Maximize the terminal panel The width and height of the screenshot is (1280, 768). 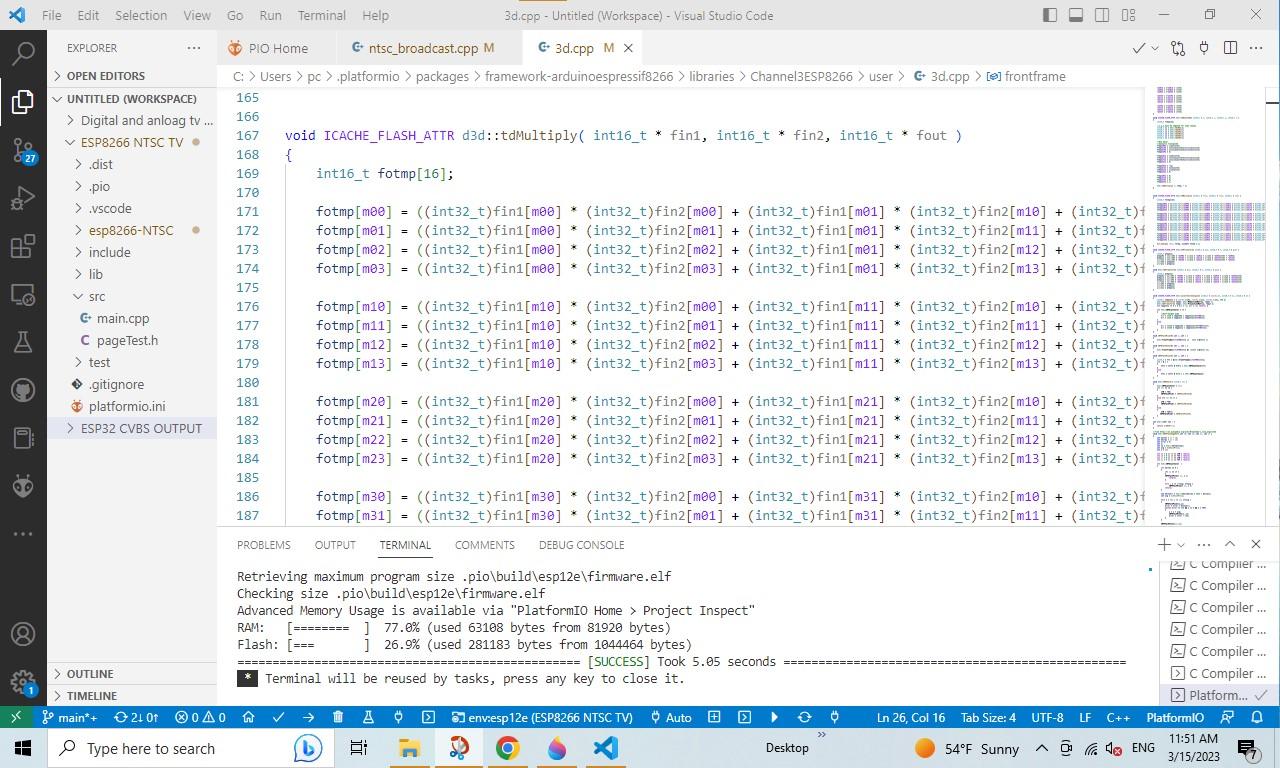point(1229,544)
